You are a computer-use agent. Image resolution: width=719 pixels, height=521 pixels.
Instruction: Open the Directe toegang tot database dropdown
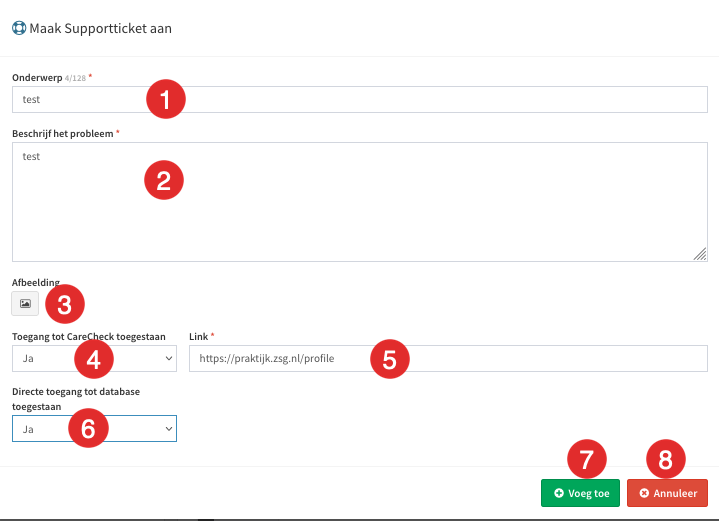94,429
